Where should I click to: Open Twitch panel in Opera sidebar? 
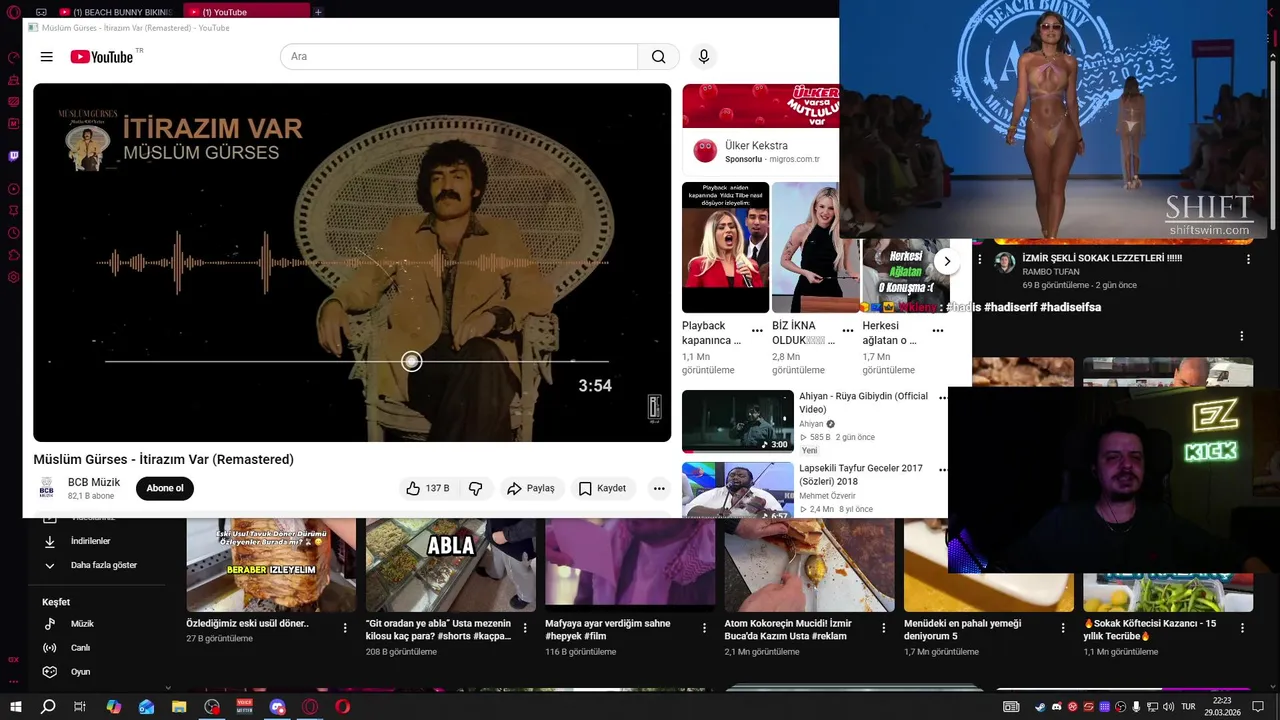(13, 156)
